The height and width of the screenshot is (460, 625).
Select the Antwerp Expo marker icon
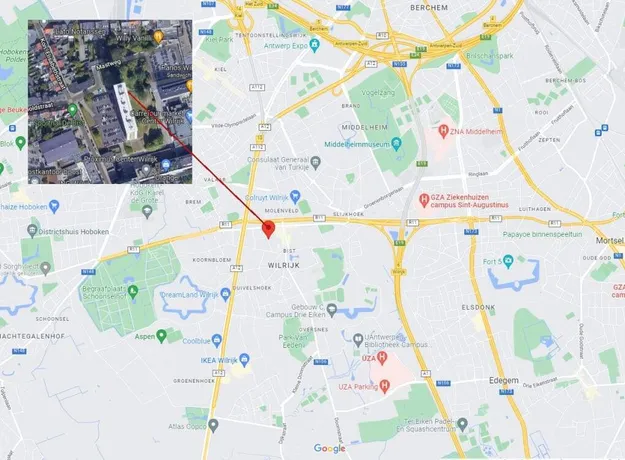click(x=314, y=45)
